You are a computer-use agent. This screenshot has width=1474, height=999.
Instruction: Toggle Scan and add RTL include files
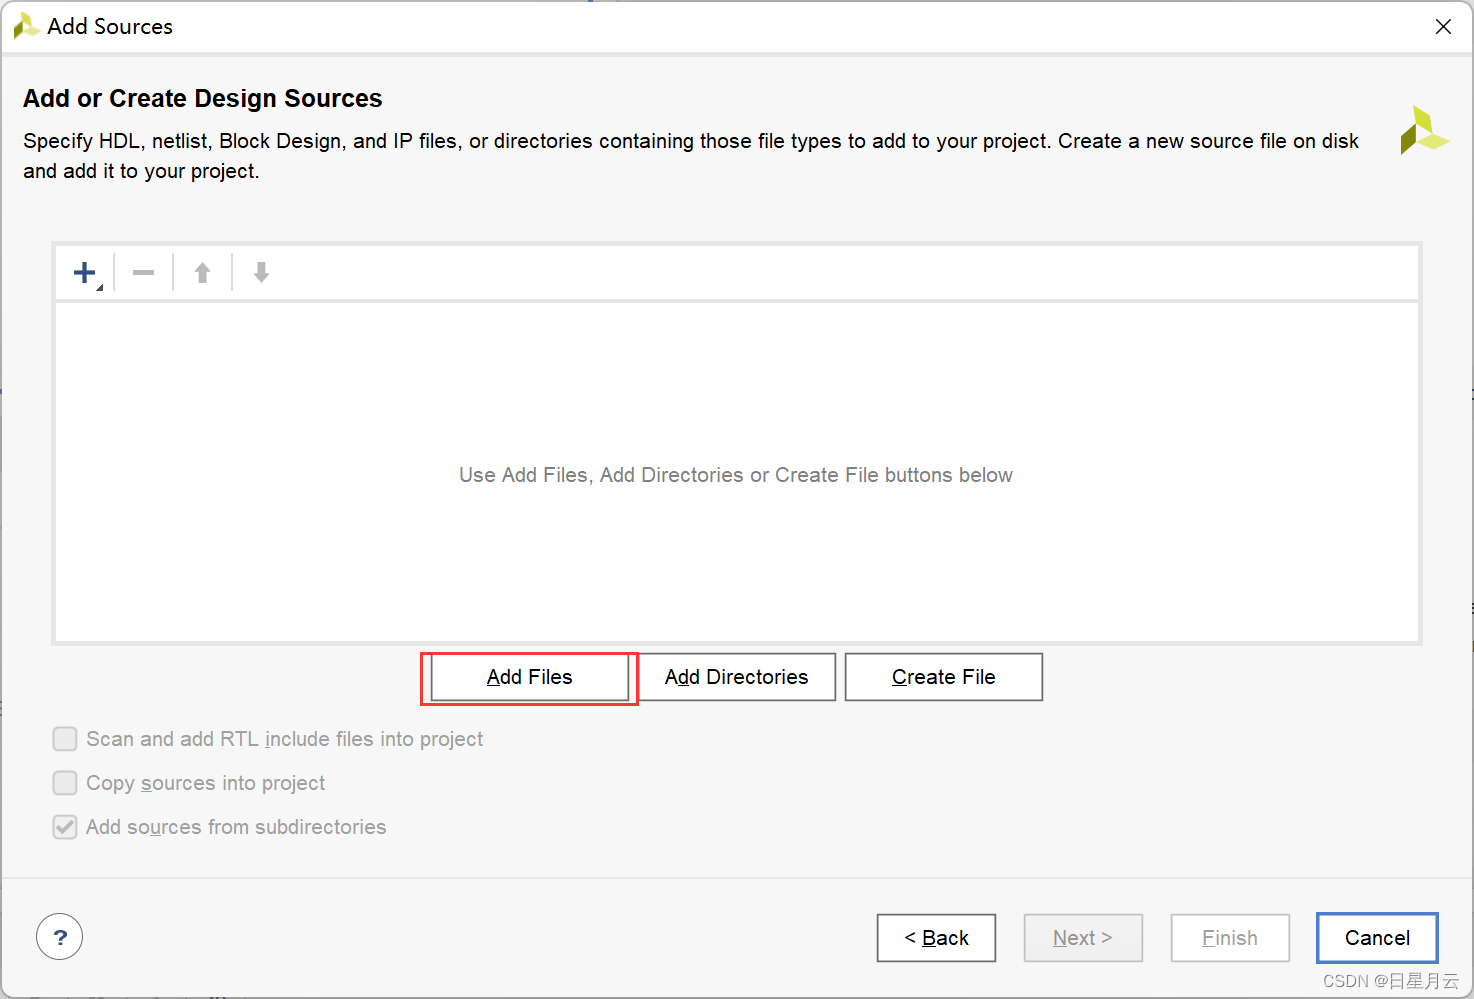click(x=65, y=739)
